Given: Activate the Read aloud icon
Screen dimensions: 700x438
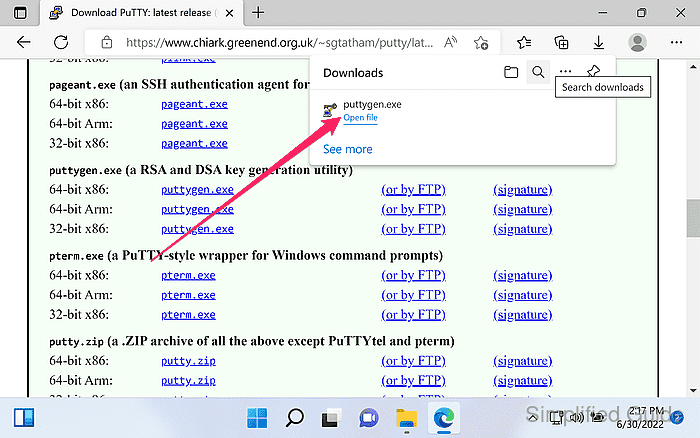Looking at the screenshot, I should (x=450, y=42).
